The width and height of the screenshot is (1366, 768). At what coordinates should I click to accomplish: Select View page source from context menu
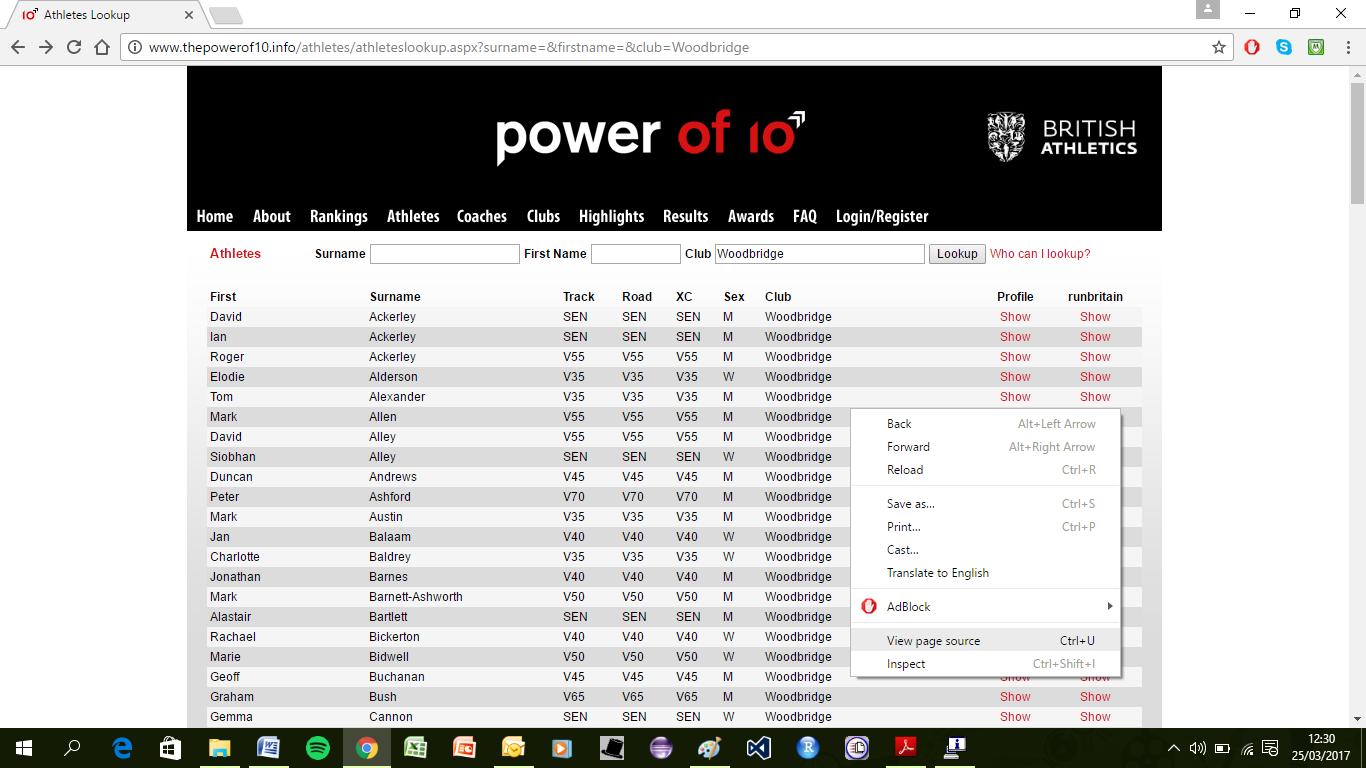(x=933, y=641)
